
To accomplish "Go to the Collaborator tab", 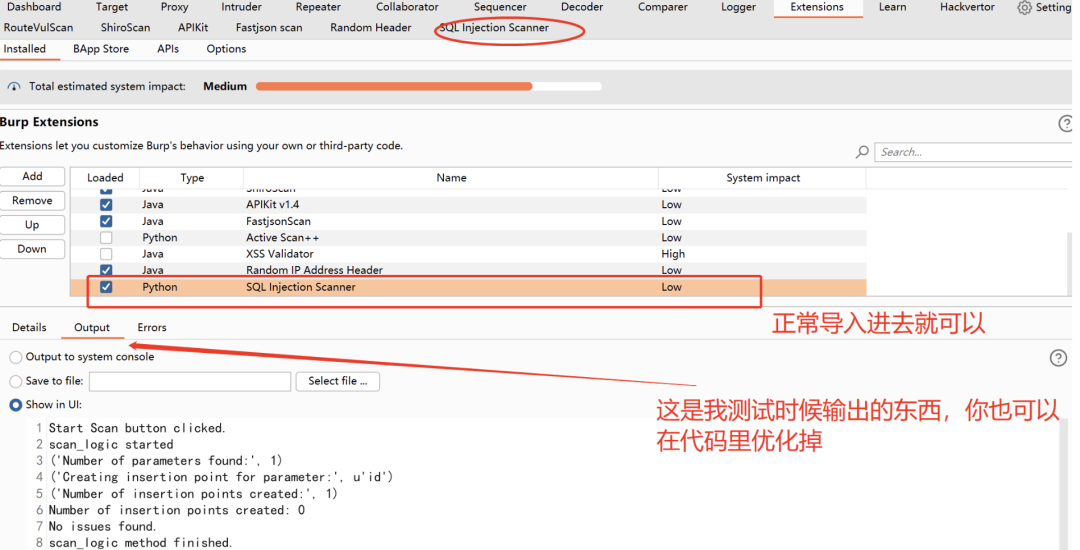I will pyautogui.click(x=407, y=7).
